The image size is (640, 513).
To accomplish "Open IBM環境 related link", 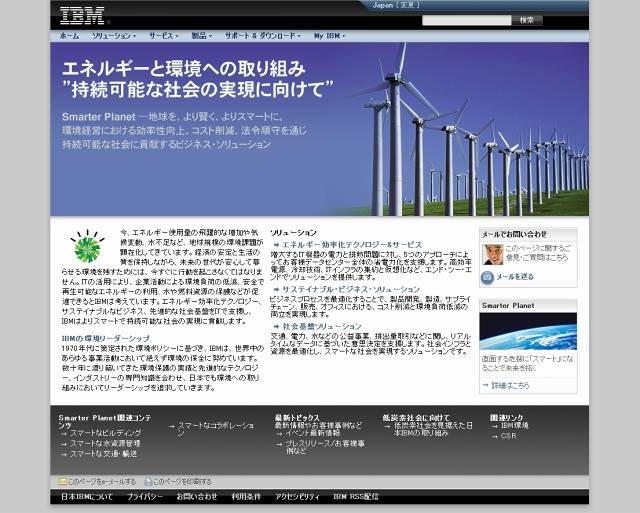I will (x=515, y=426).
